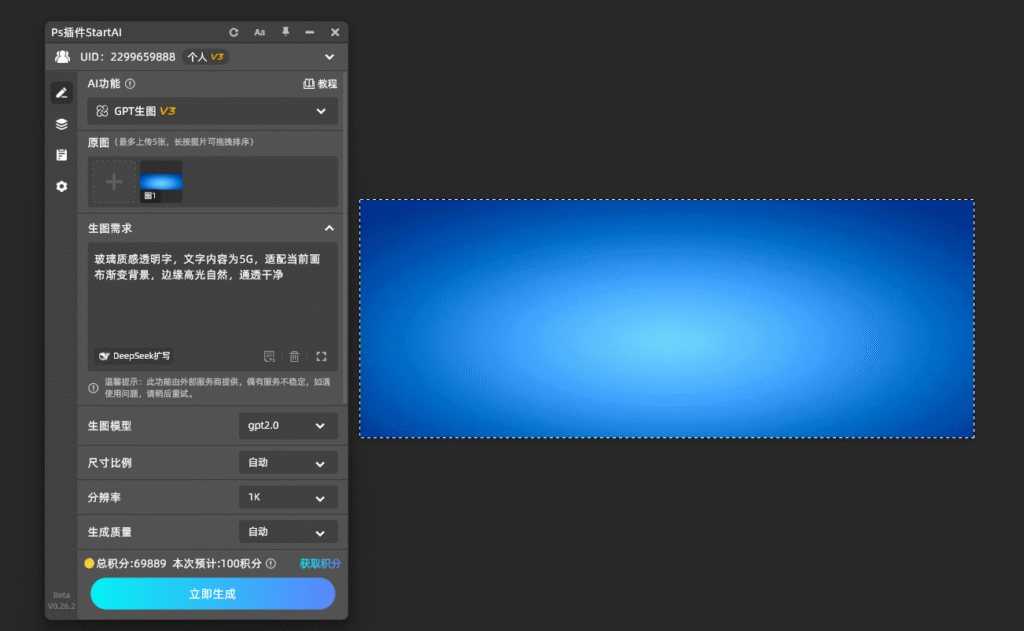Click the 总积分:69889 text

click(131, 563)
